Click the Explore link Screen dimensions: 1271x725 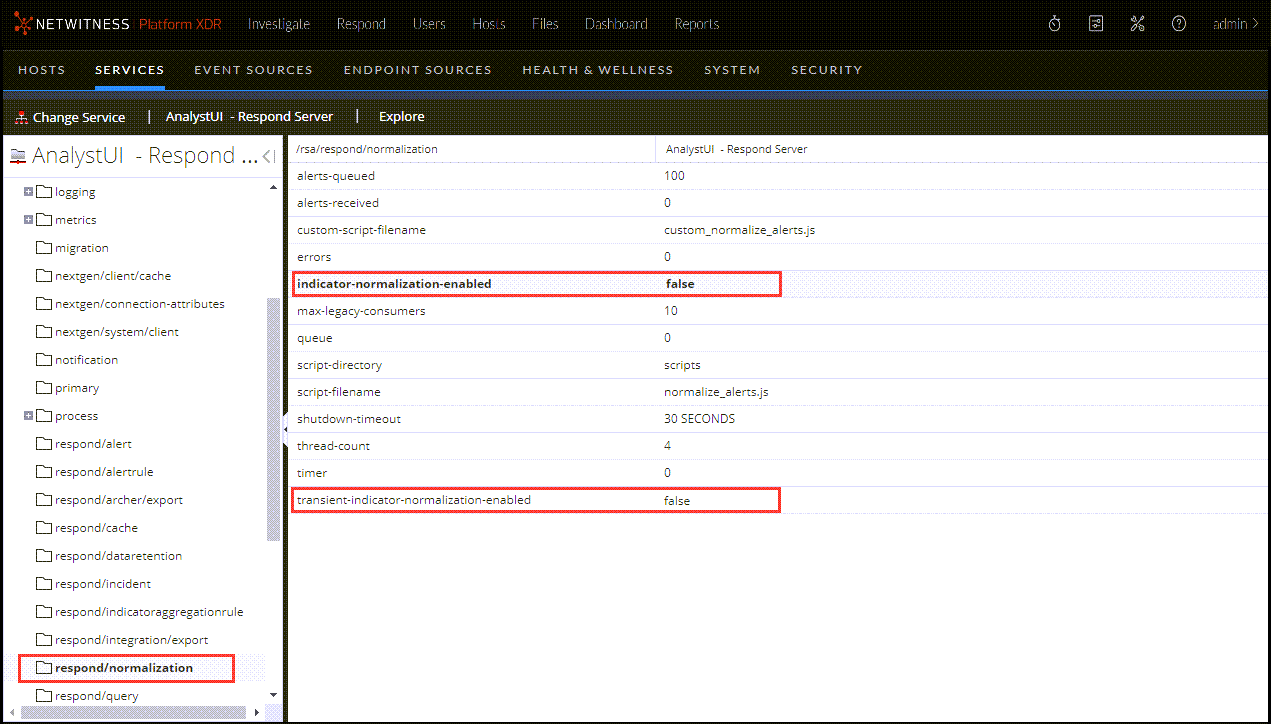click(x=401, y=116)
